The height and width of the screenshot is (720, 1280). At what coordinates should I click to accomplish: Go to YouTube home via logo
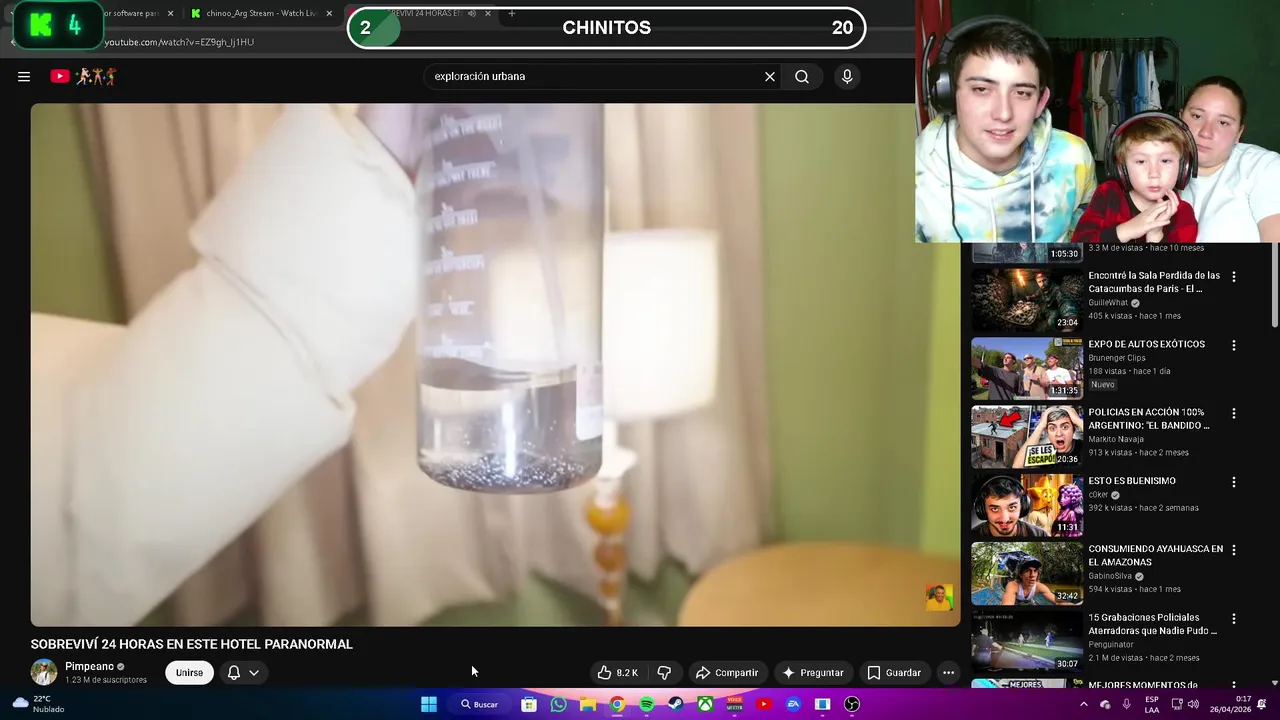pos(84,76)
